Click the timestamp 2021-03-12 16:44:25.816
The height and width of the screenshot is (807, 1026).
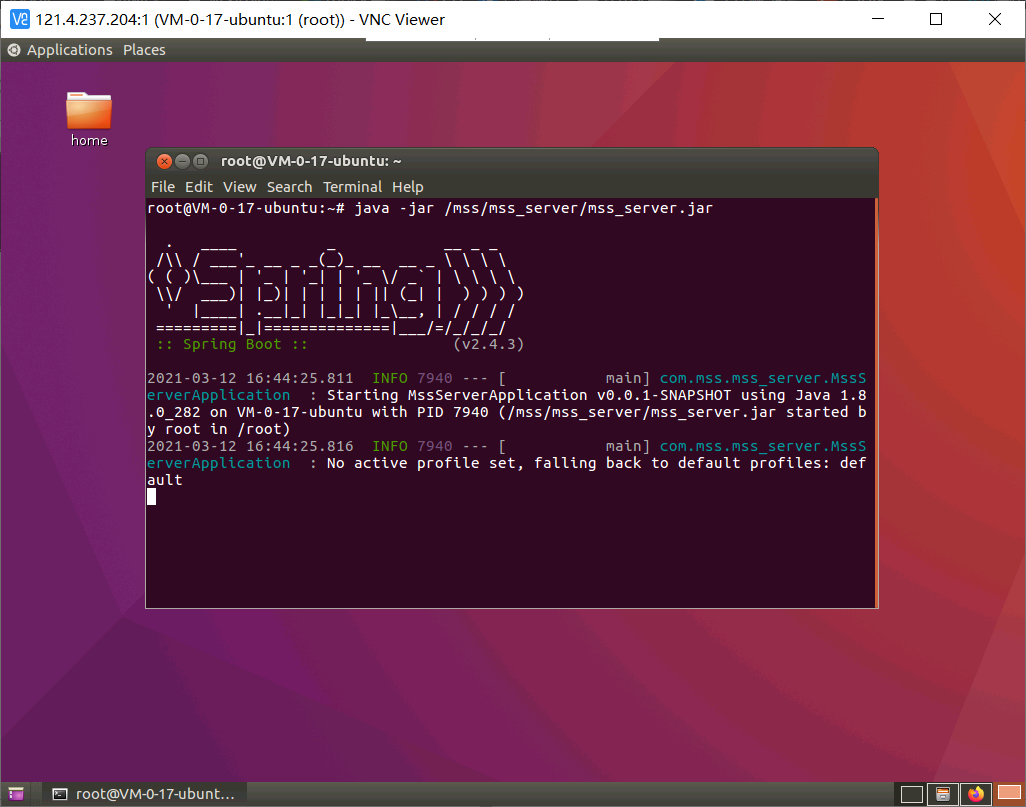tap(250, 446)
